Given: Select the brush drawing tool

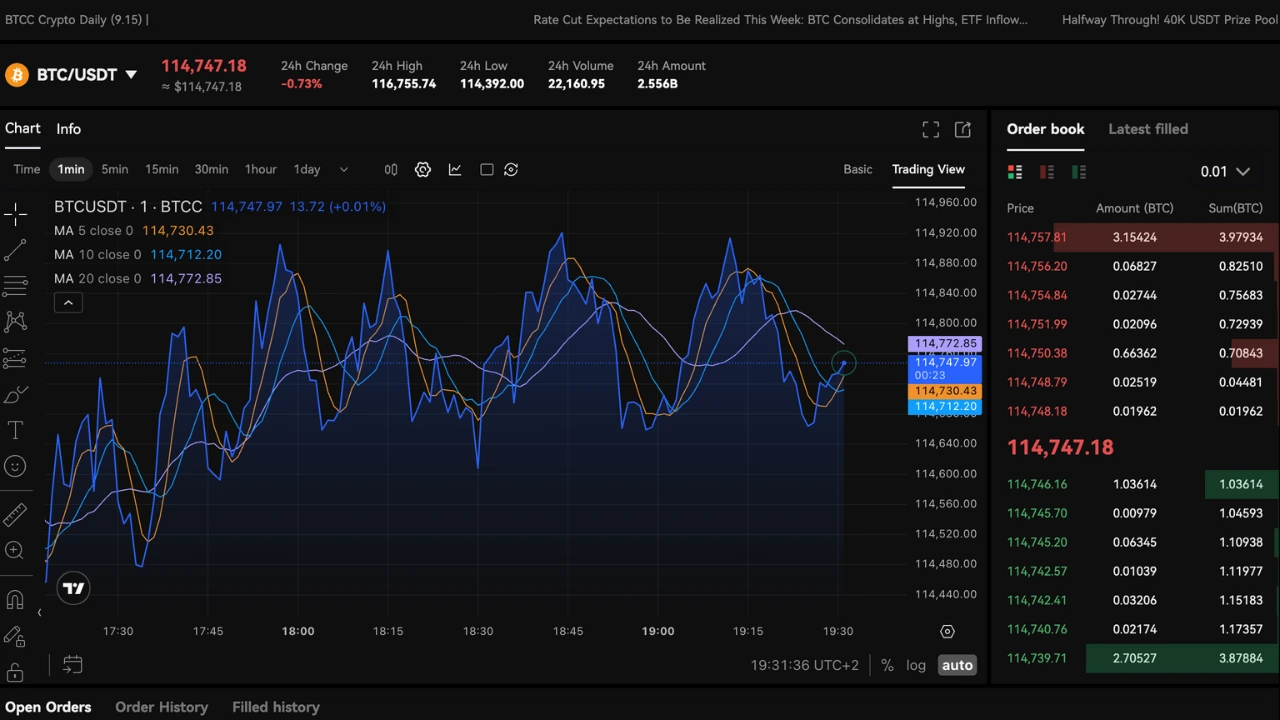Looking at the screenshot, I should (x=15, y=395).
